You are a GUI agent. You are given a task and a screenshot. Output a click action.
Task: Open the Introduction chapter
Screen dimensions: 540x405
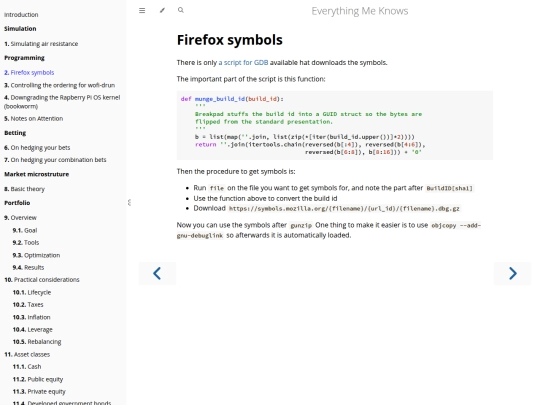pos(21,15)
